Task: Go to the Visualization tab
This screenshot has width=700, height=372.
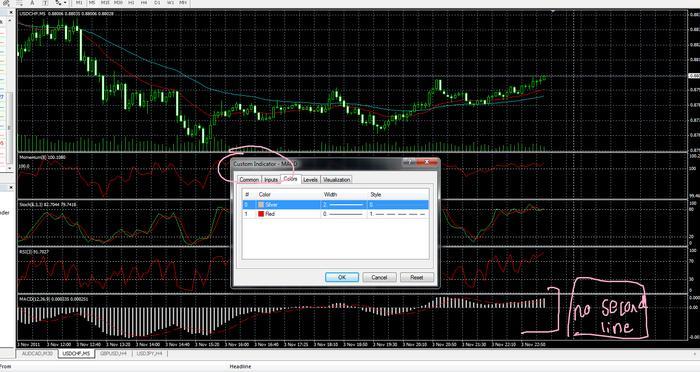Action: coord(337,180)
